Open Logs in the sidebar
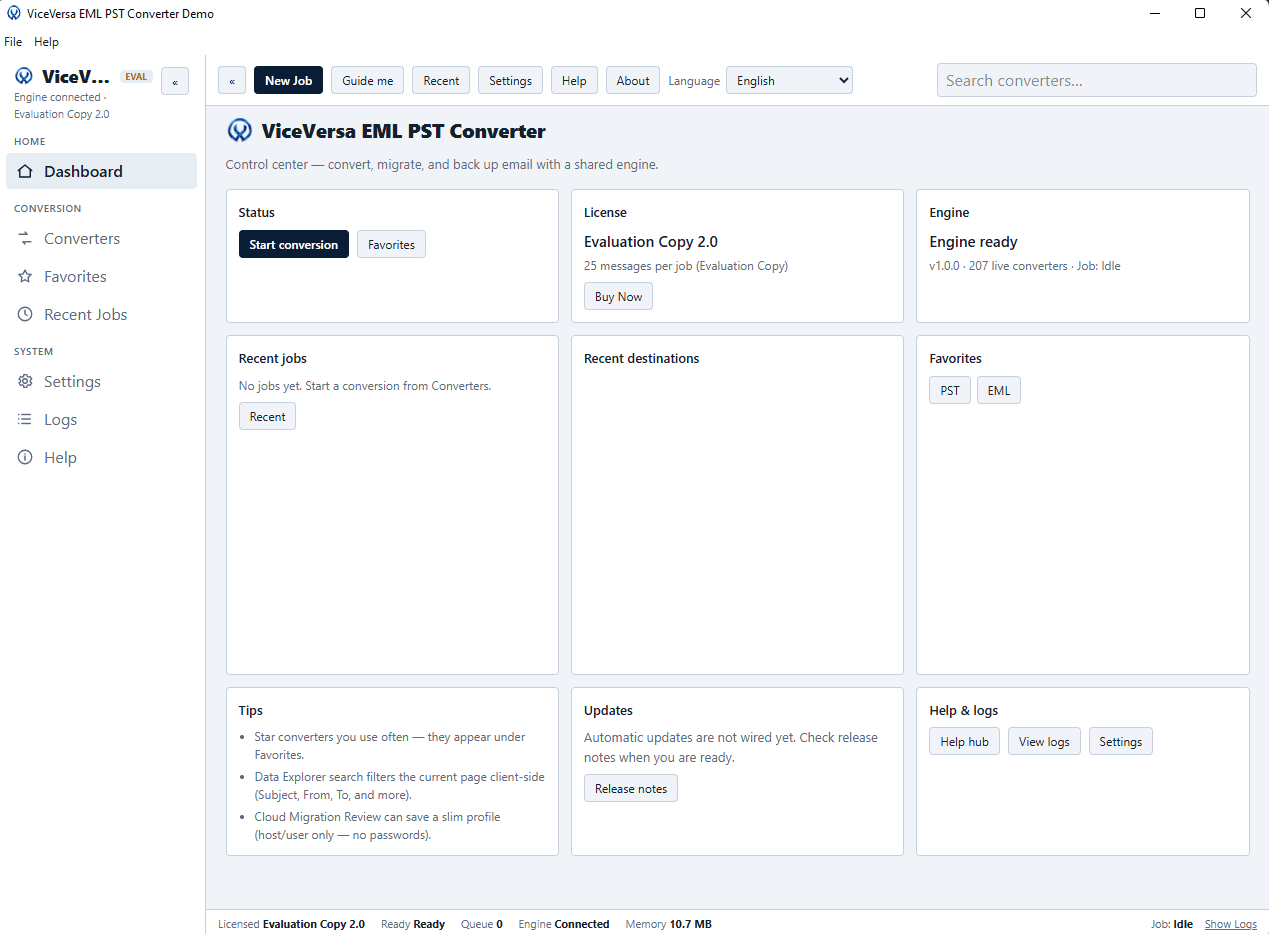The height and width of the screenshot is (934, 1269). pyautogui.click(x=101, y=419)
